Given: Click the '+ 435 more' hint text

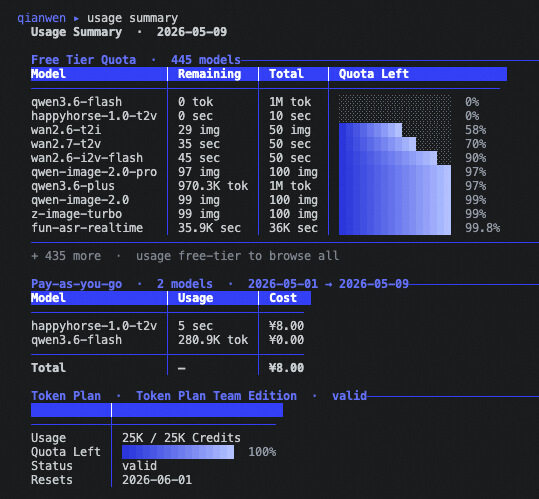Looking at the screenshot, I should [x=66, y=256].
